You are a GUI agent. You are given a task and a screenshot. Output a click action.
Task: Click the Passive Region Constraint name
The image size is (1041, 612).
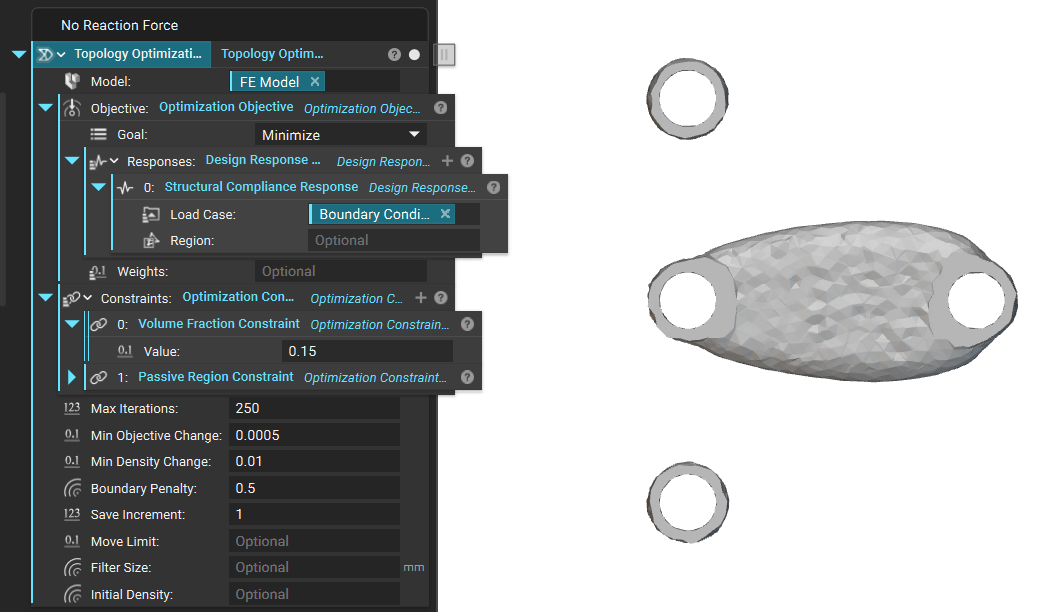(x=215, y=377)
